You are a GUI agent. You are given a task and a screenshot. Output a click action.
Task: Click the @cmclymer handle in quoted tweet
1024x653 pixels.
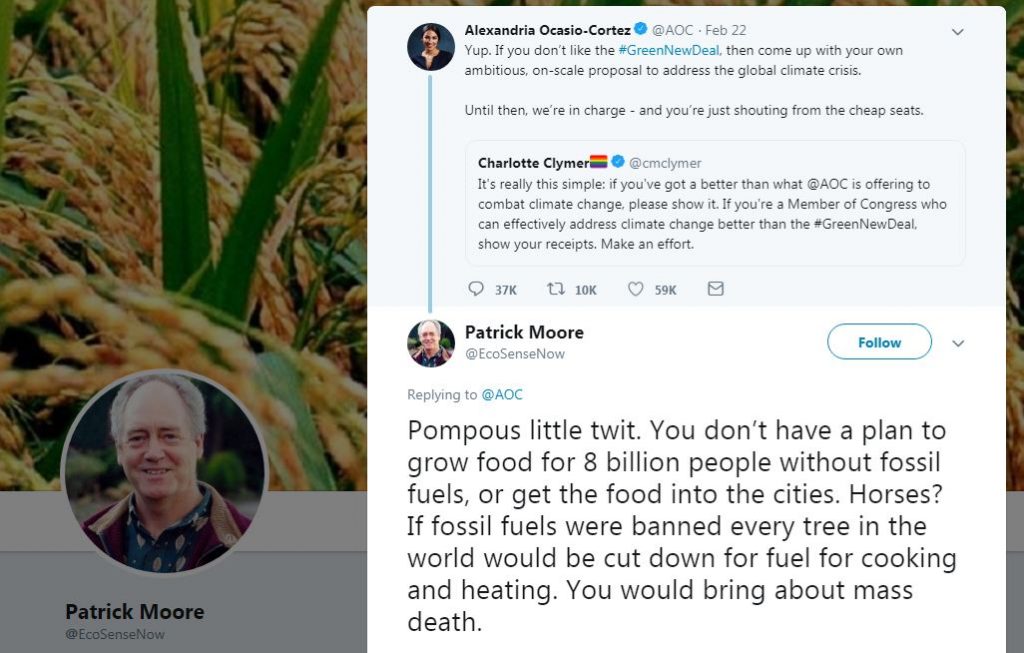(665, 163)
